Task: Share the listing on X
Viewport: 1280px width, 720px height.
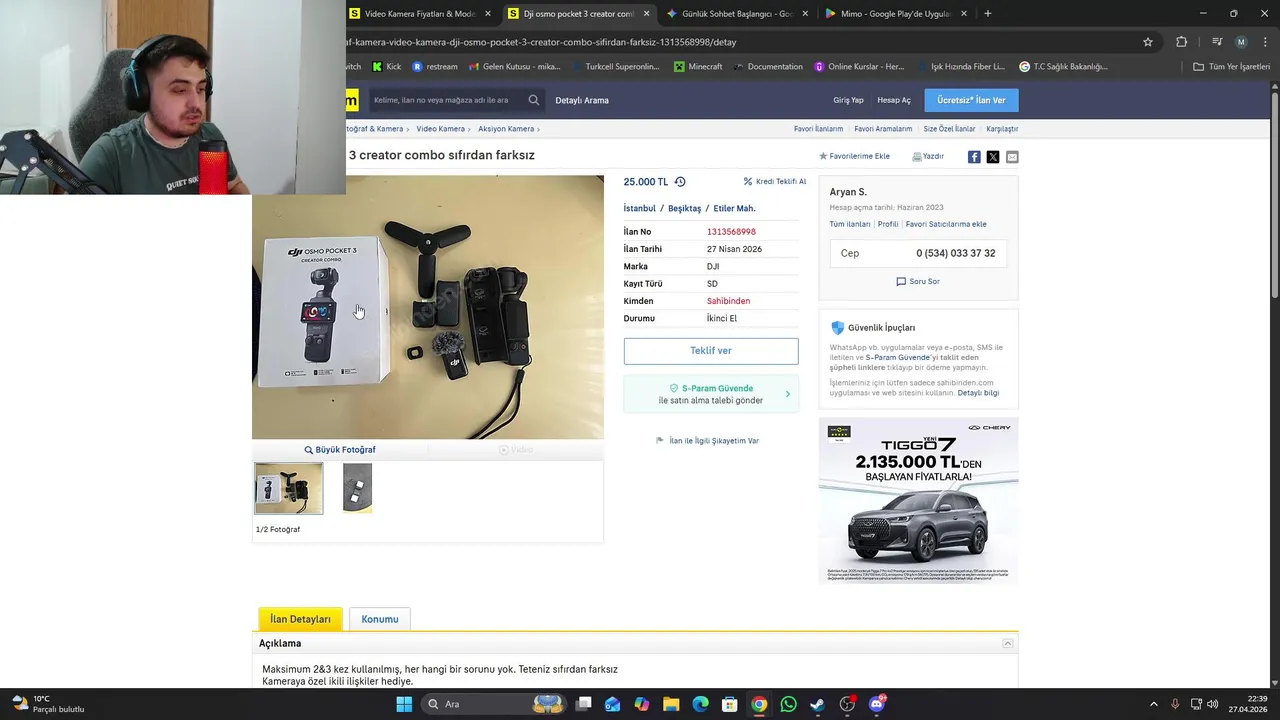Action: (993, 157)
